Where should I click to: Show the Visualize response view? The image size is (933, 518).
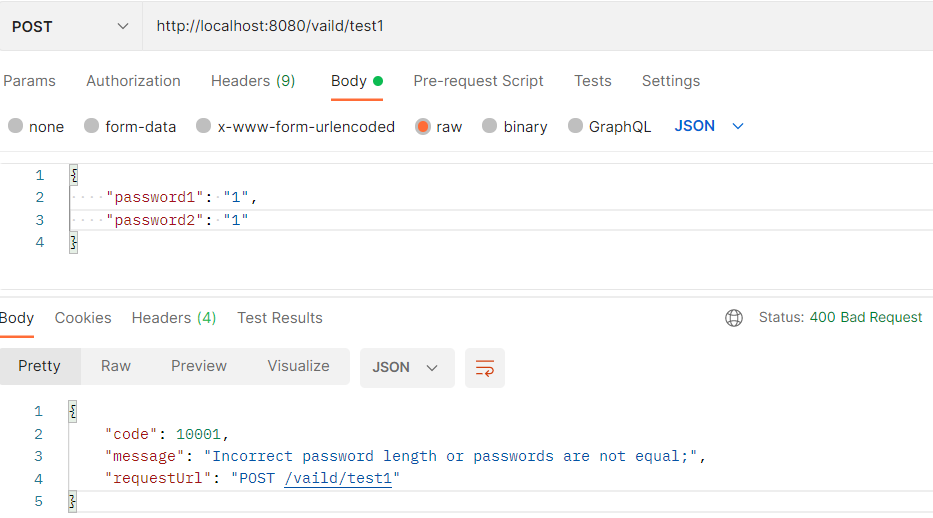298,366
